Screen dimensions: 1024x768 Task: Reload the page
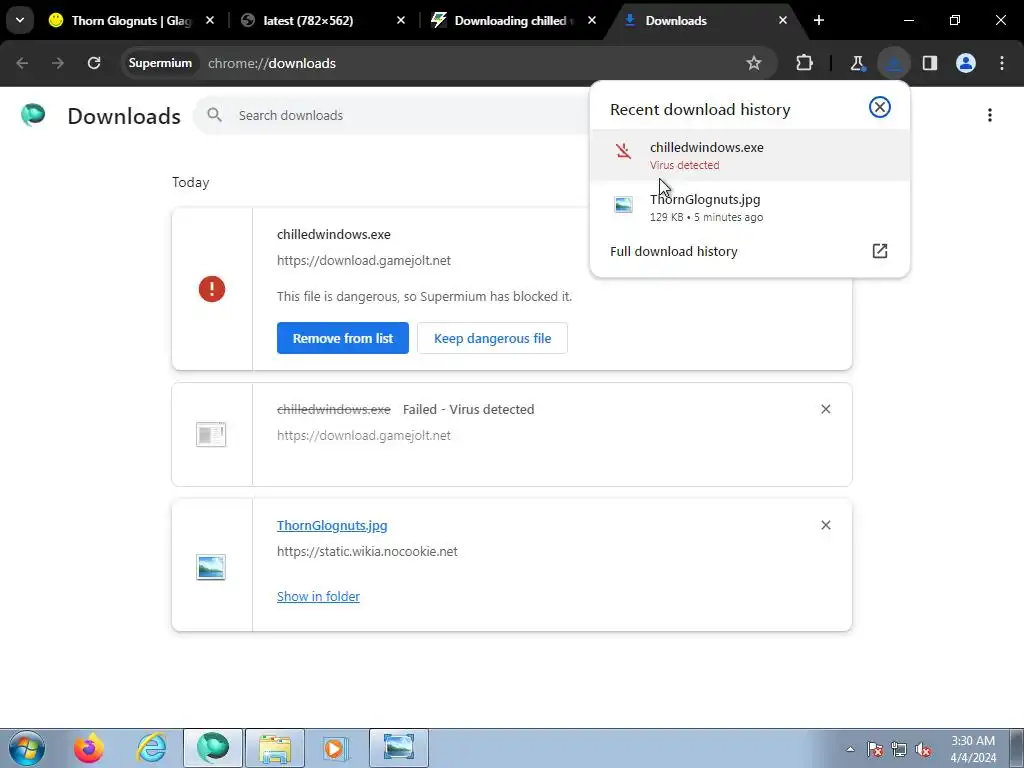point(94,63)
